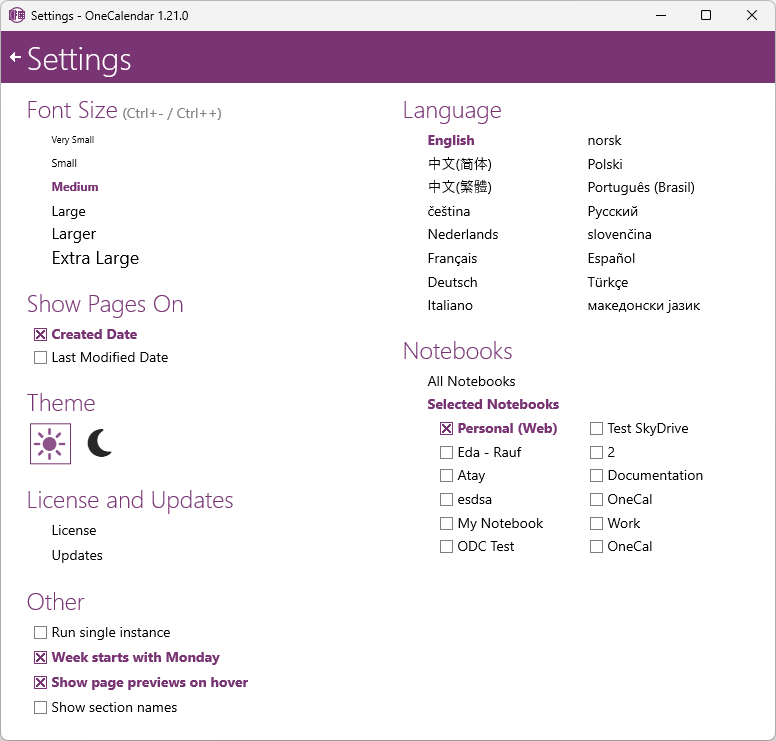Check the notebook named 2

pyautogui.click(x=596, y=452)
